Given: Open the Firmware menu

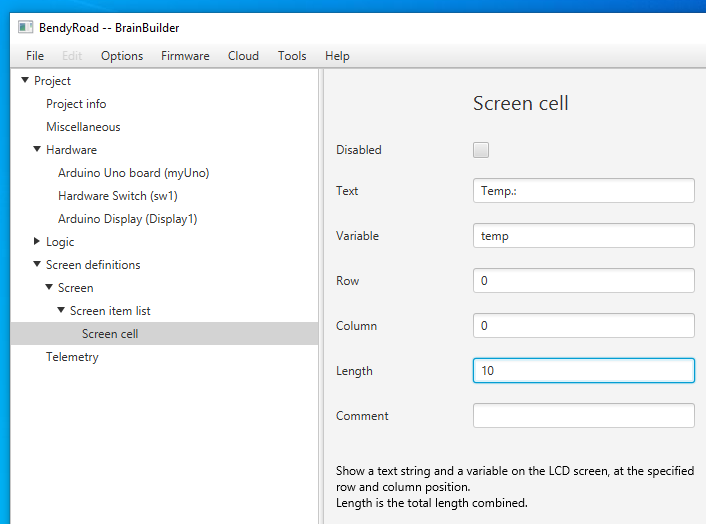Looking at the screenshot, I should tap(185, 56).
